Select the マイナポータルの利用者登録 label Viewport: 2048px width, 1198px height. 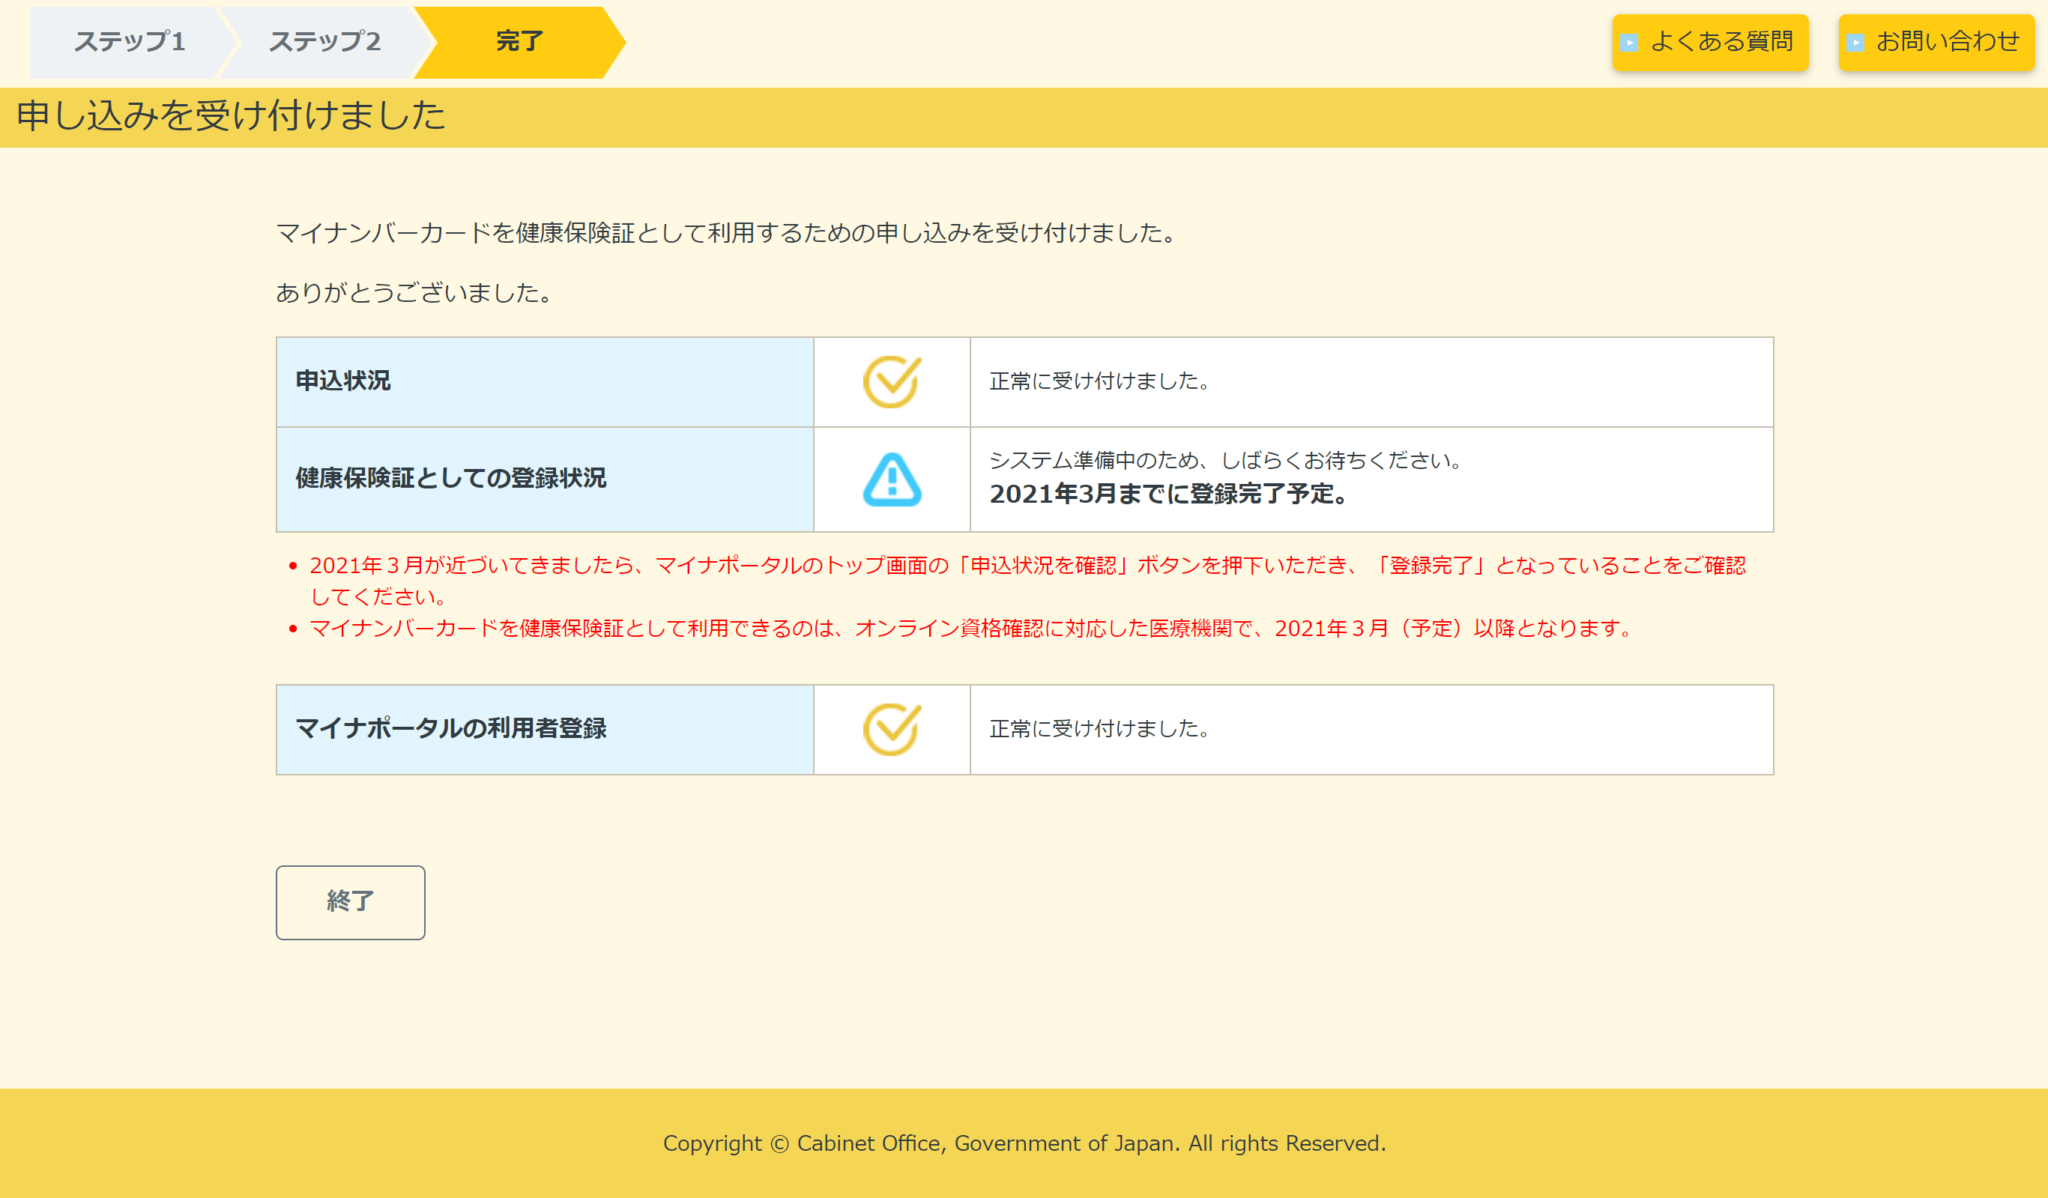click(451, 729)
